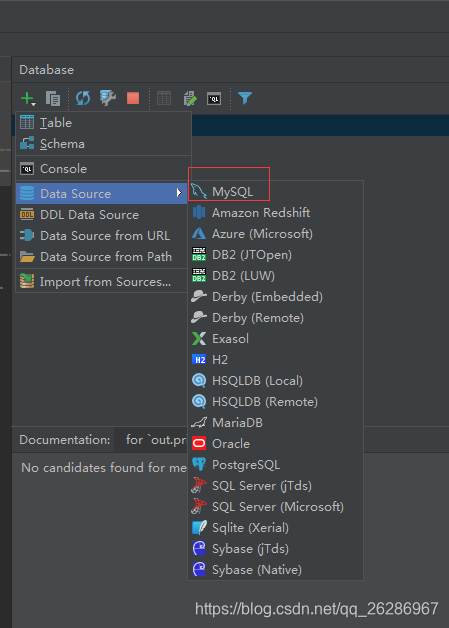Choose DDL Data Source entry
449x628 pixels.
click(x=102, y=215)
